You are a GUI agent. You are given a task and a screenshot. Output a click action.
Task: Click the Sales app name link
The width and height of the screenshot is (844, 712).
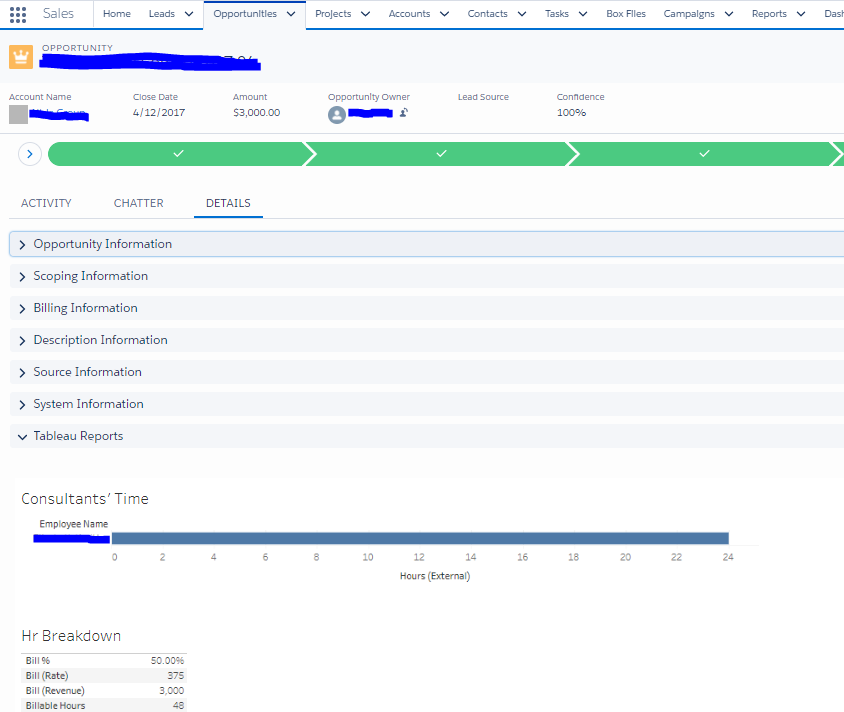pos(59,14)
